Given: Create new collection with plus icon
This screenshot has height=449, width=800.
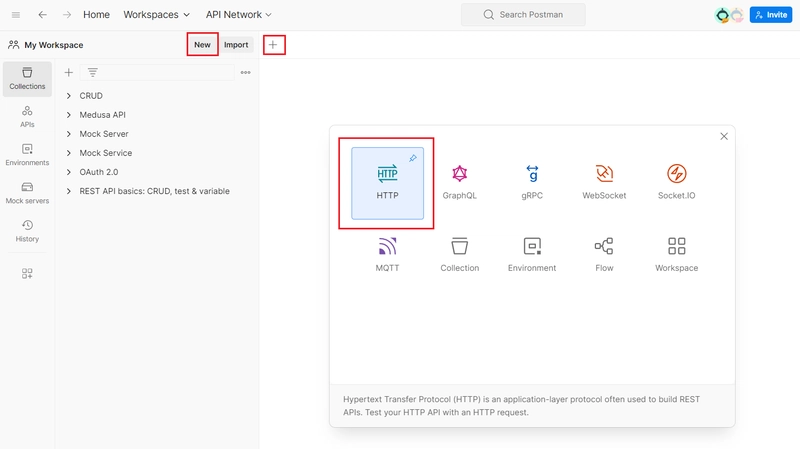Looking at the screenshot, I should point(68,72).
